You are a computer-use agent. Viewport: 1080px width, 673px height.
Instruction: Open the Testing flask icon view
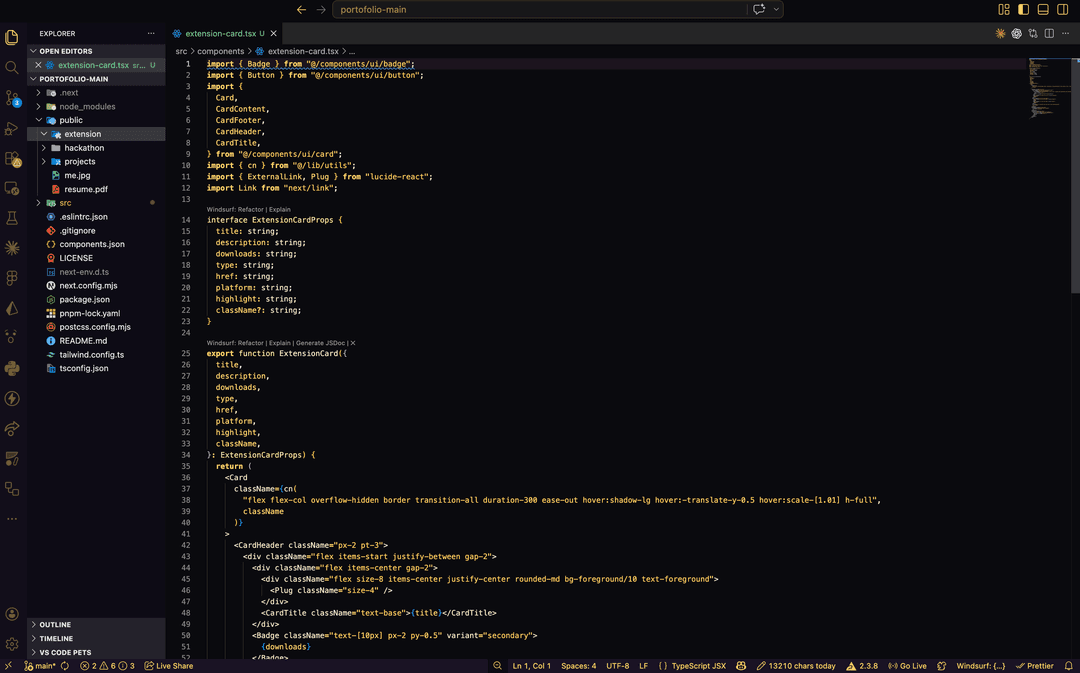[12, 217]
